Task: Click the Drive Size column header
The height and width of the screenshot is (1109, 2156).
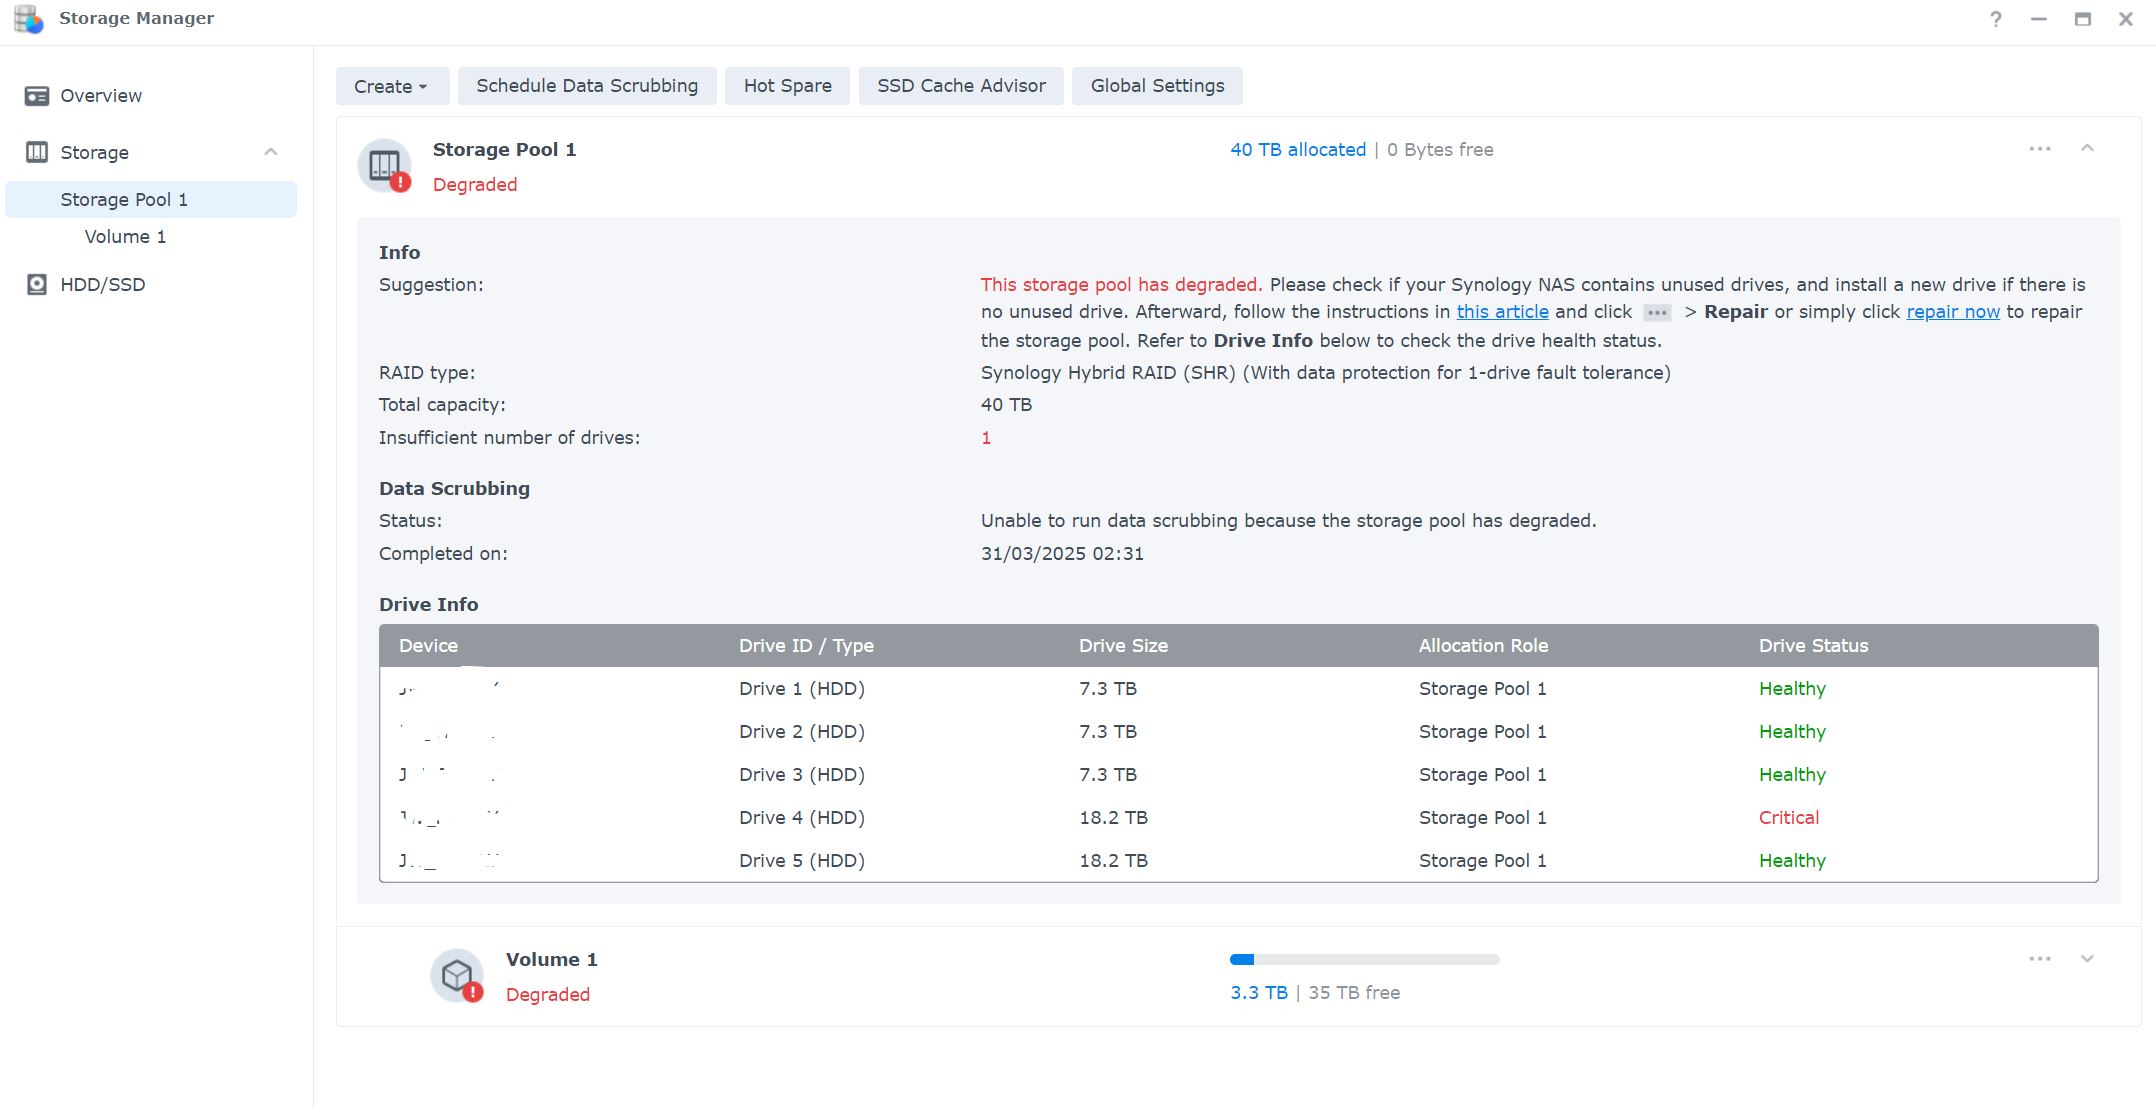Action: tap(1123, 646)
